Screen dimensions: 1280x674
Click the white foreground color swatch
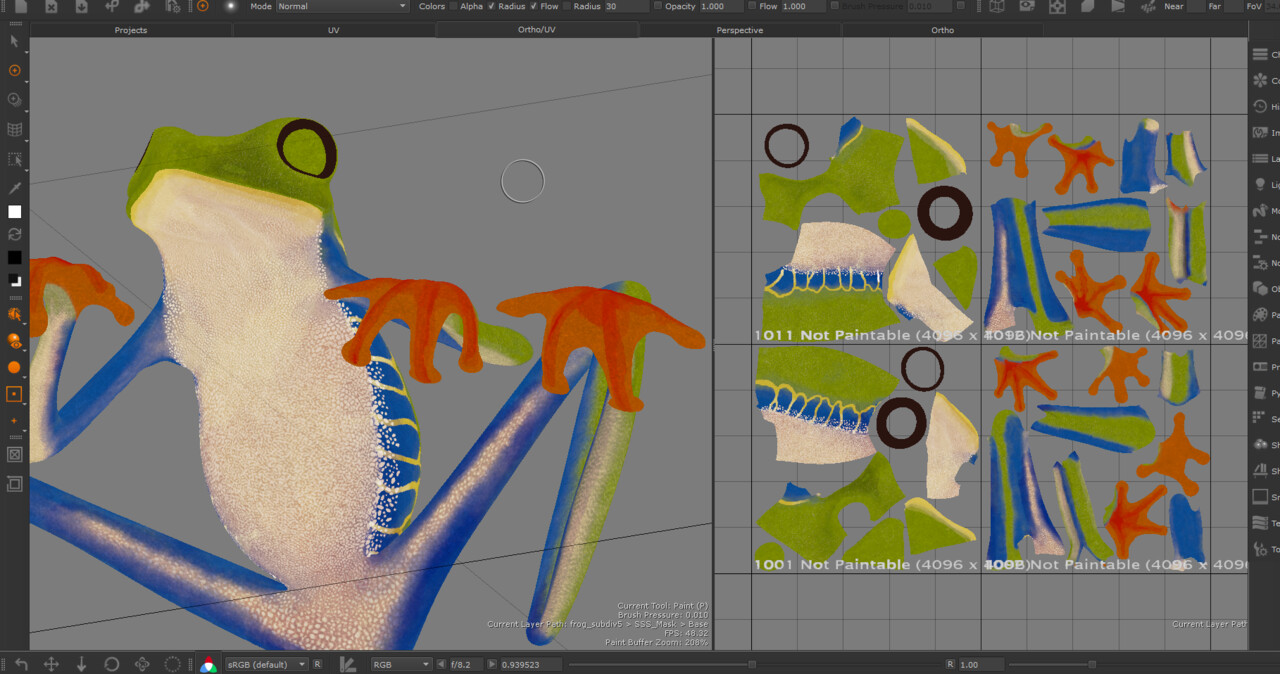click(x=14, y=212)
